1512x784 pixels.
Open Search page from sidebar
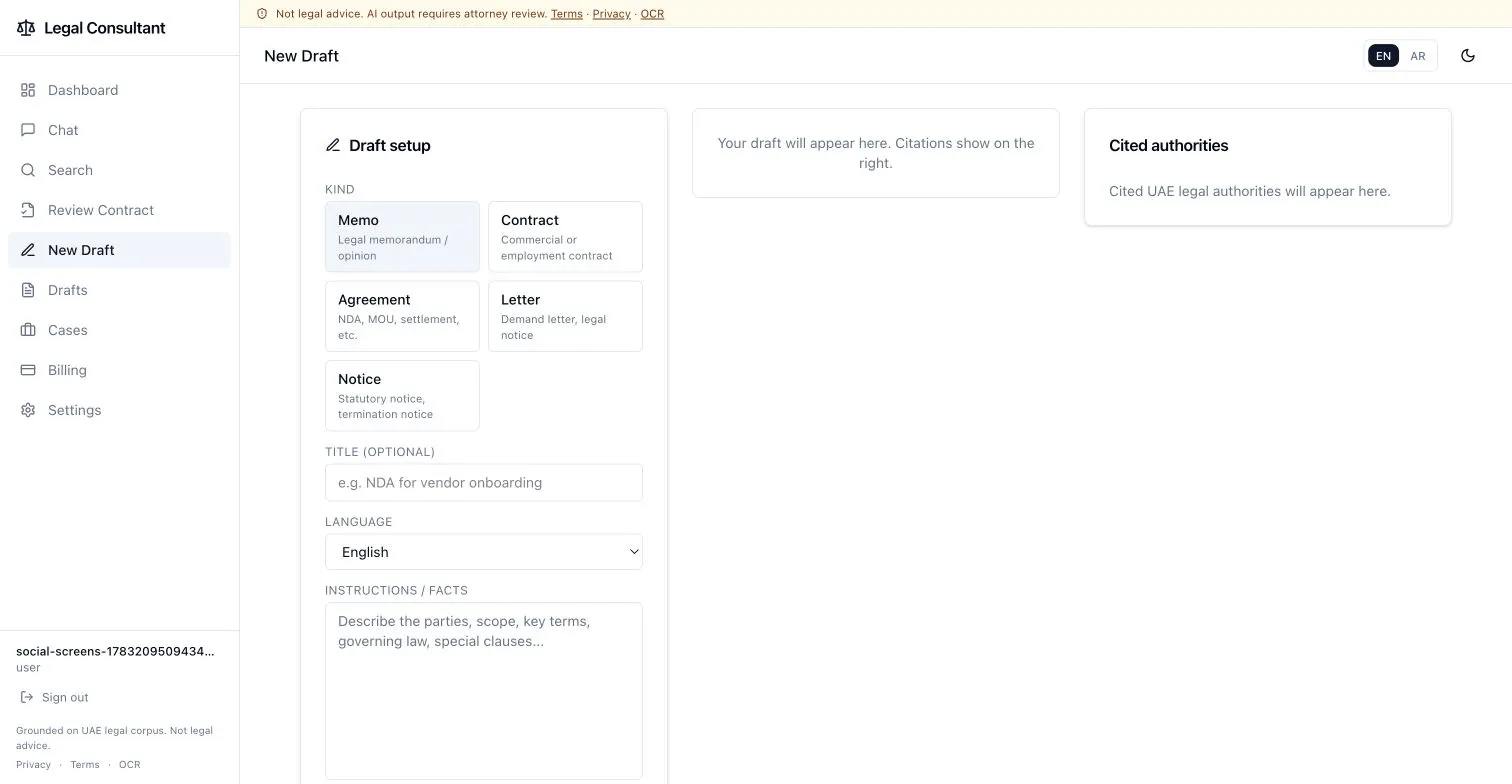point(119,170)
